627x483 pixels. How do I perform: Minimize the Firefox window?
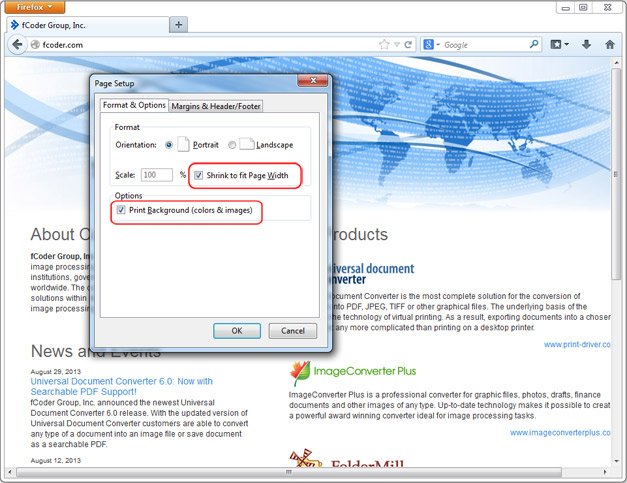[x=565, y=8]
